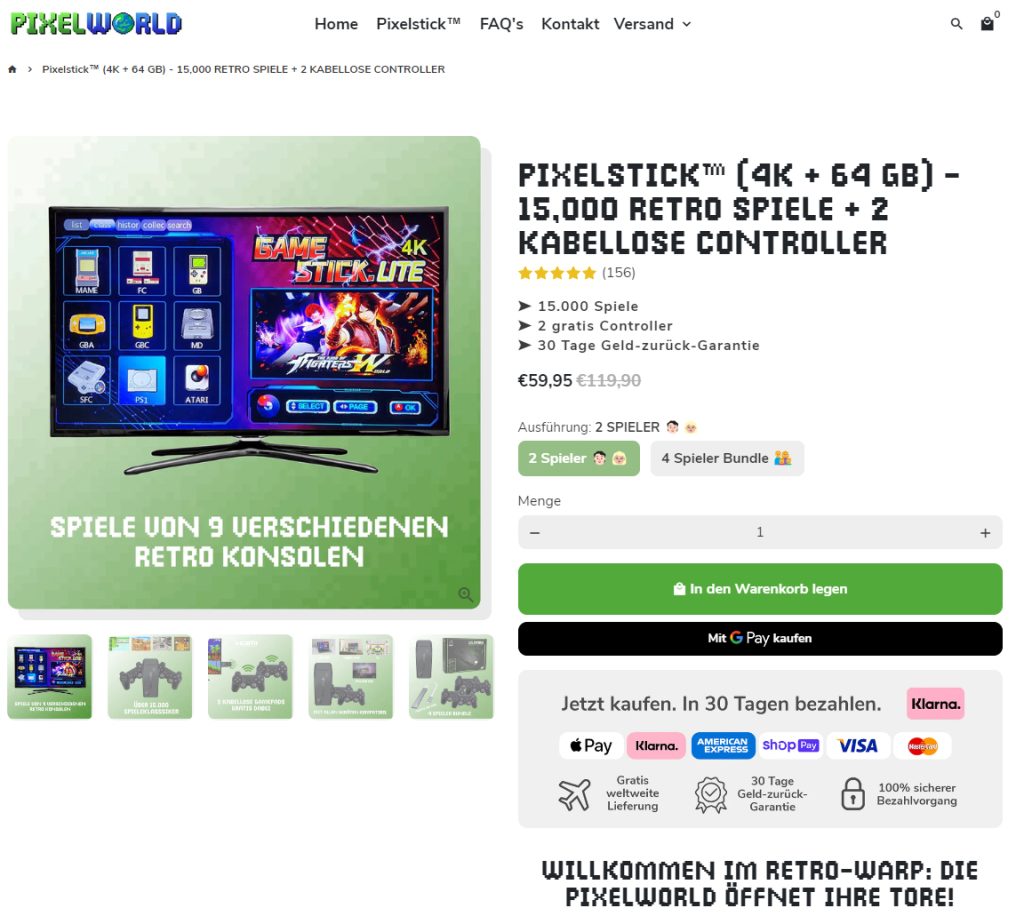Screen dimensions: 1024x924
Task: Open the Kontakt page link
Action: point(569,24)
